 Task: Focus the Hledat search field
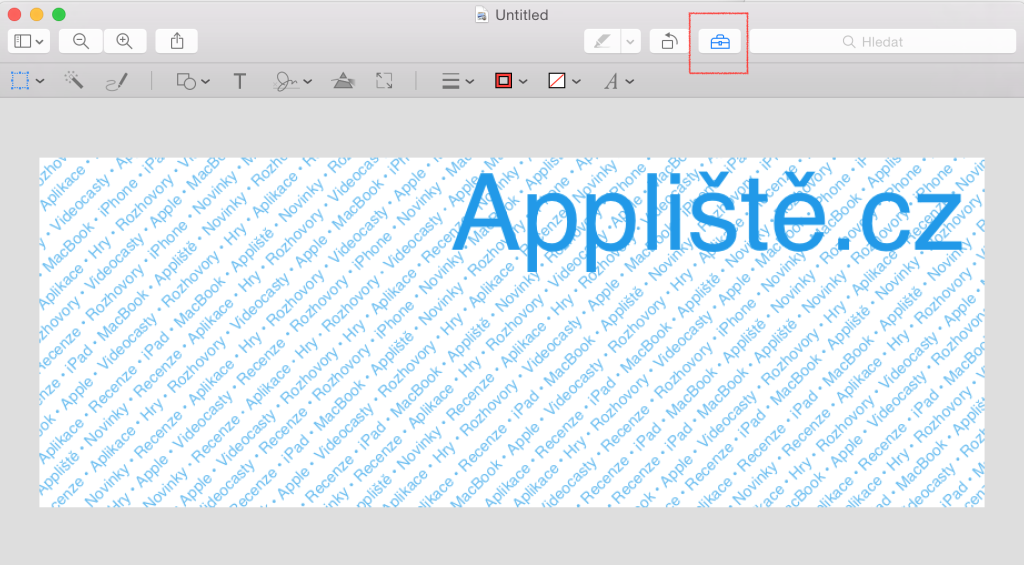[x=882, y=42]
